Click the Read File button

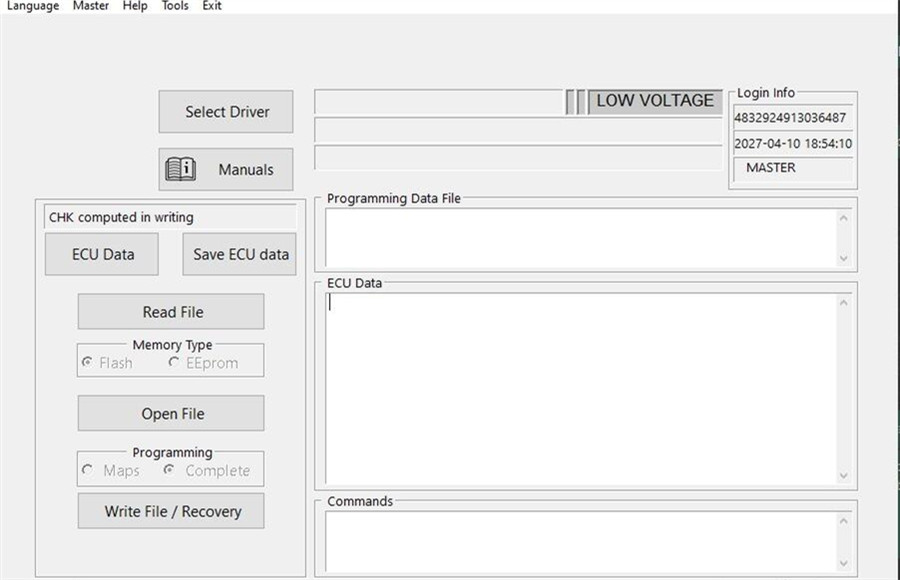(171, 312)
